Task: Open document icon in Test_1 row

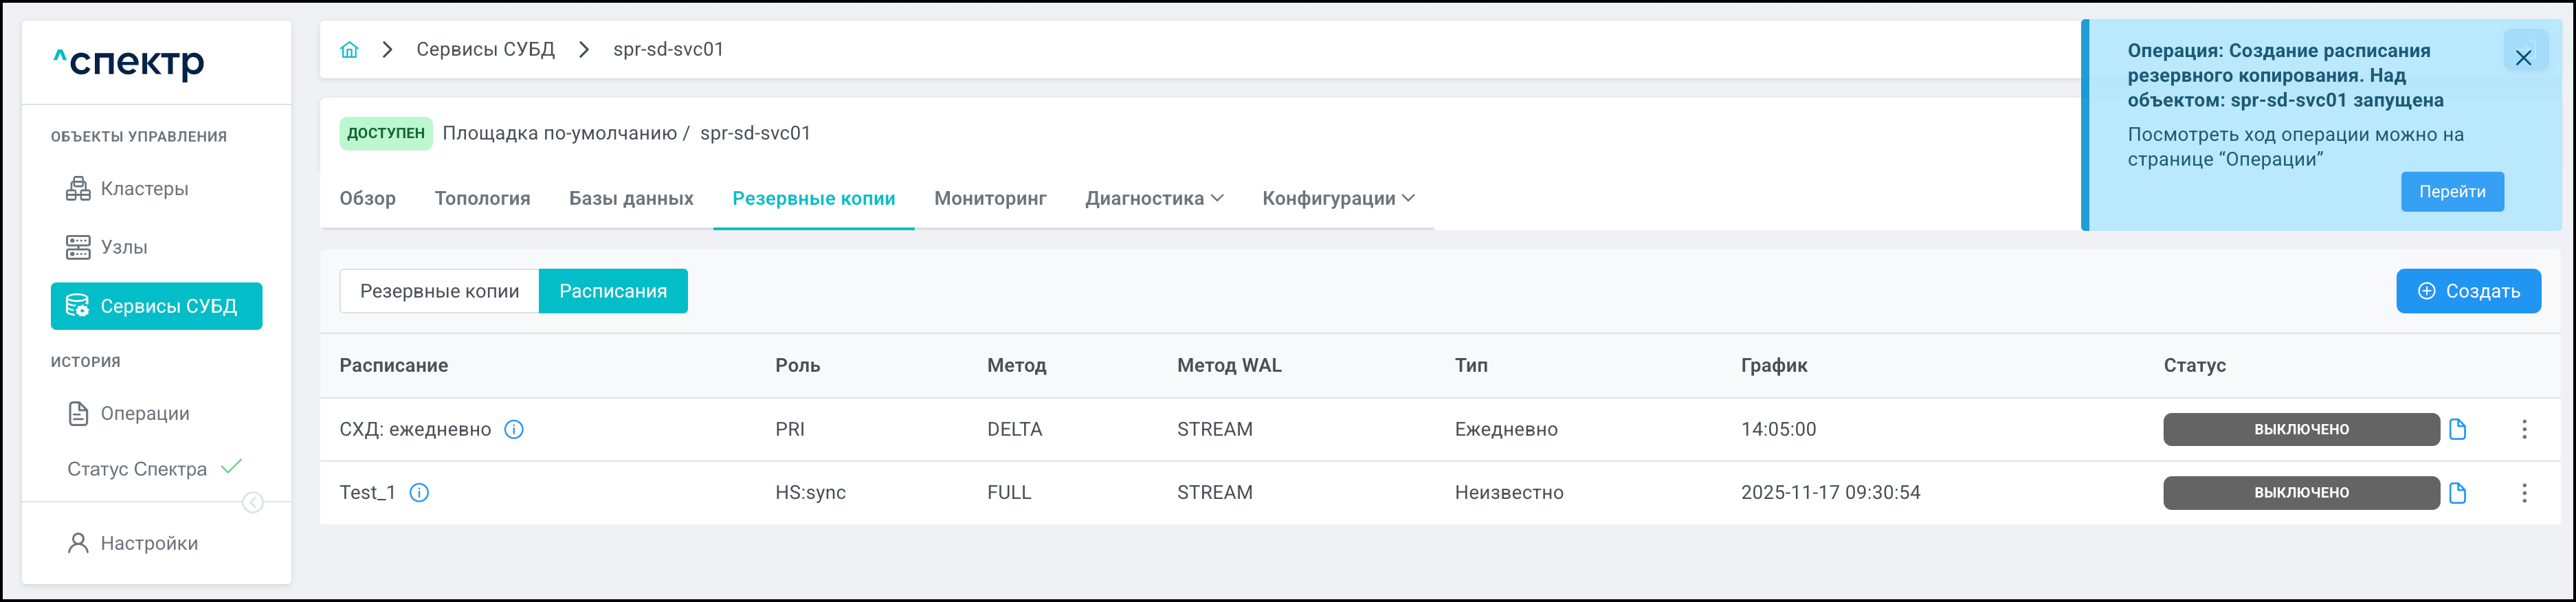Action: click(x=2458, y=493)
